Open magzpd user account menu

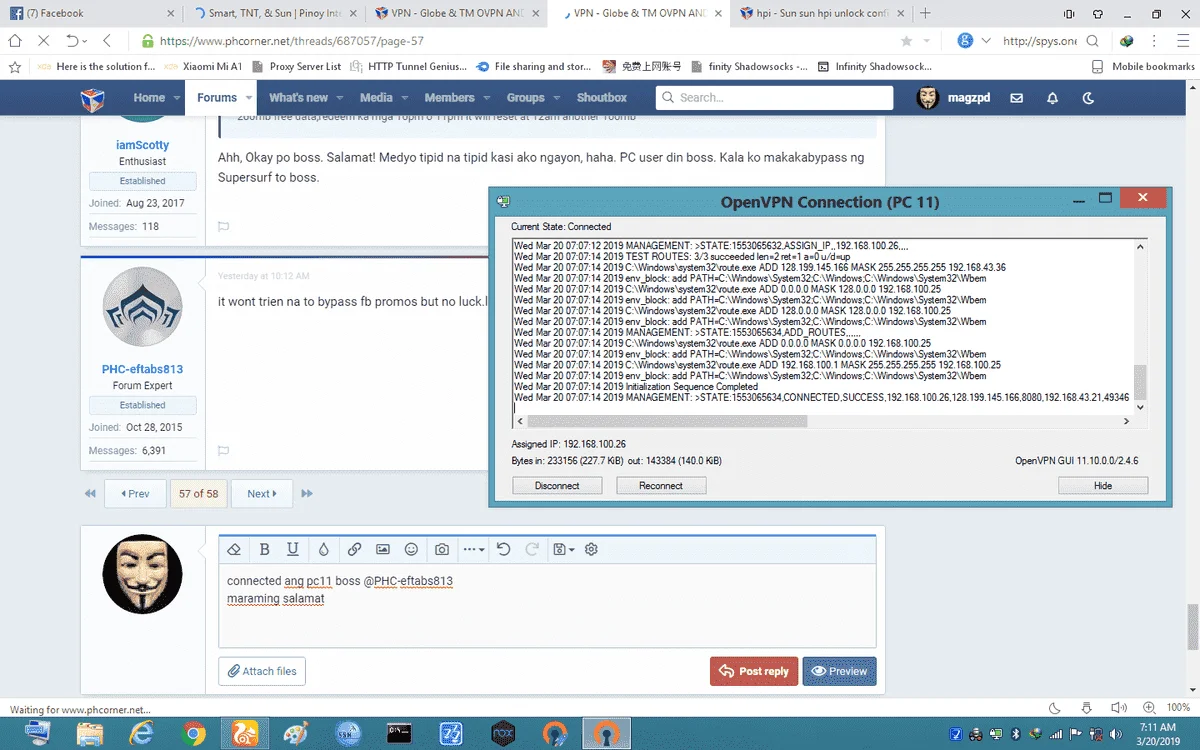(956, 98)
